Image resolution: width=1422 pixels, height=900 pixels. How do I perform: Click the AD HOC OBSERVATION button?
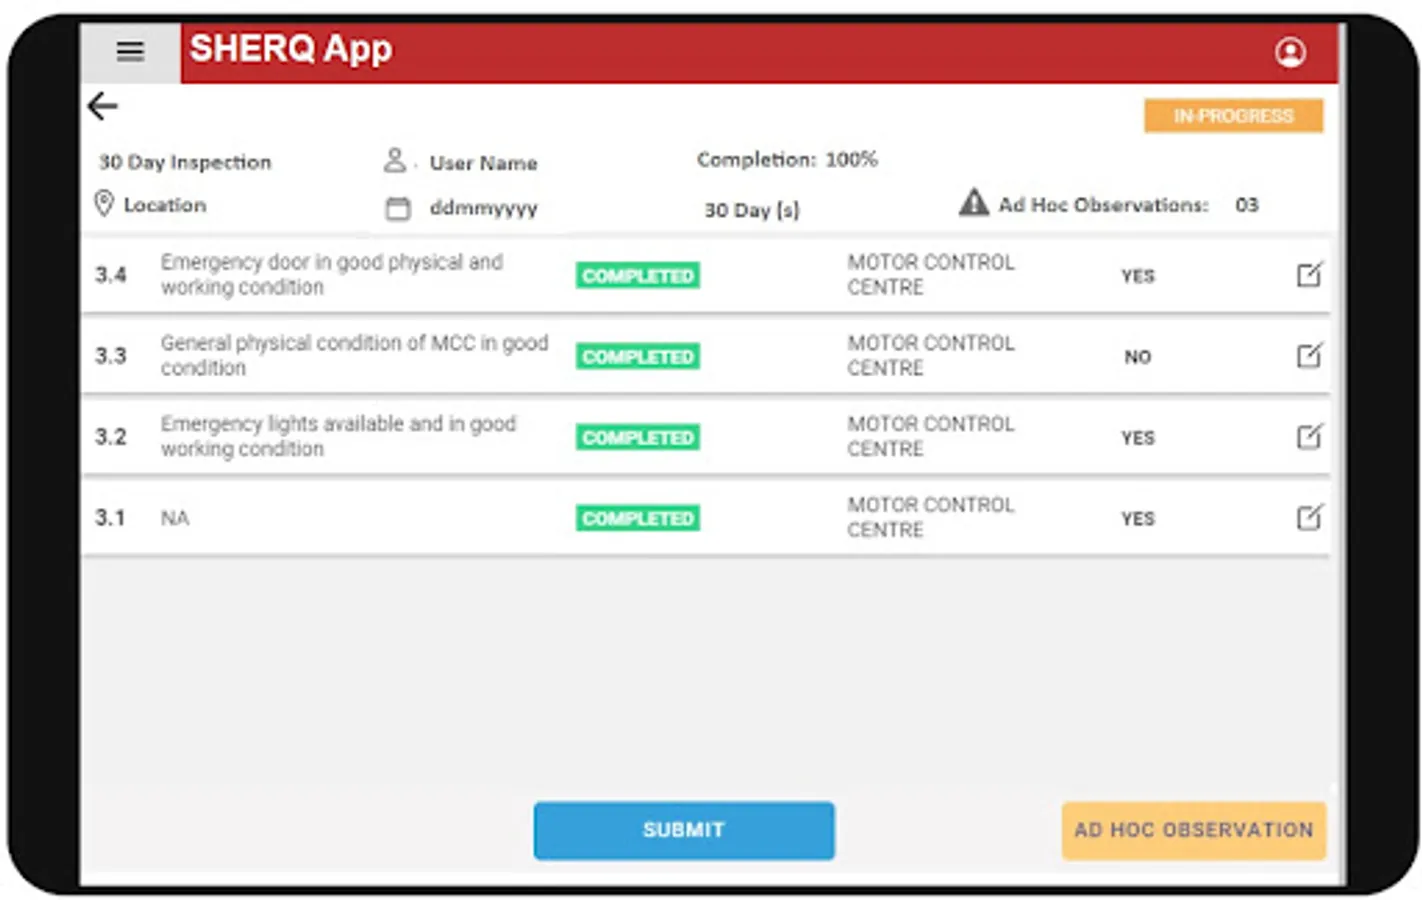[x=1192, y=830]
